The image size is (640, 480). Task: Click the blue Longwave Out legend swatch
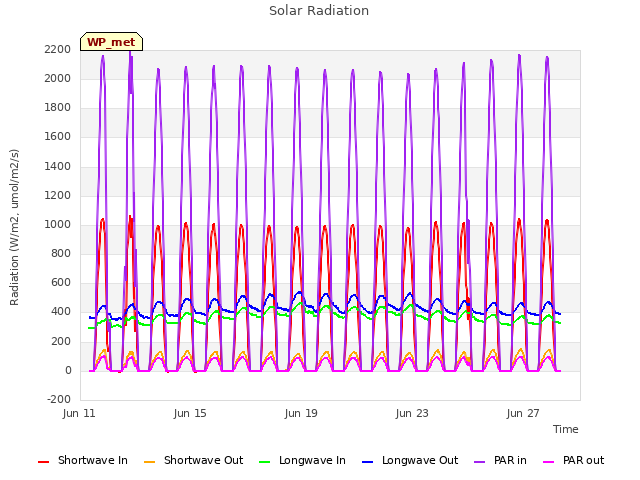pyautogui.click(x=367, y=462)
